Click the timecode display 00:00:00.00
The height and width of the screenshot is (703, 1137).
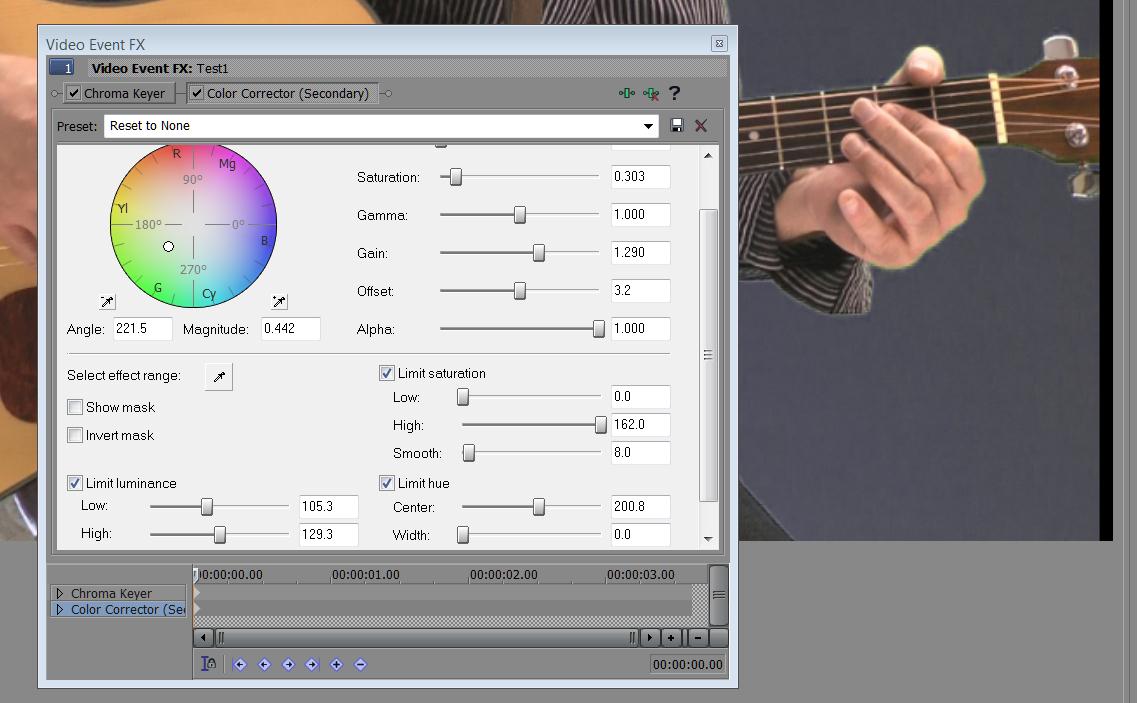pos(687,664)
